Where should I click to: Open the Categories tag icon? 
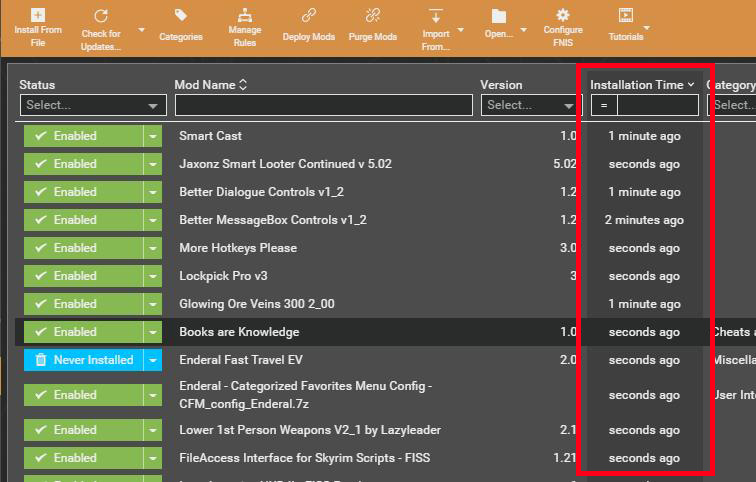[181, 15]
